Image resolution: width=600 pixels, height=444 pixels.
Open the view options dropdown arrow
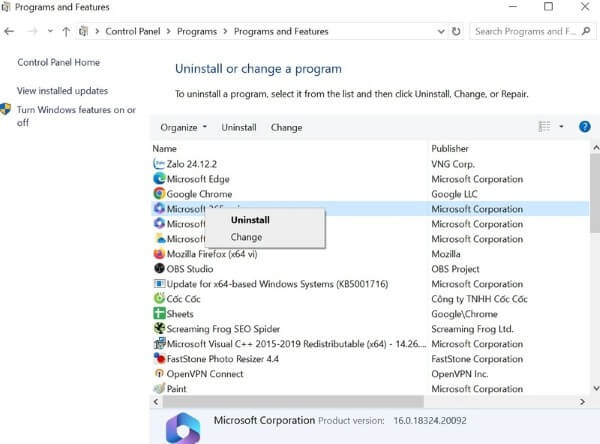pyautogui.click(x=561, y=127)
